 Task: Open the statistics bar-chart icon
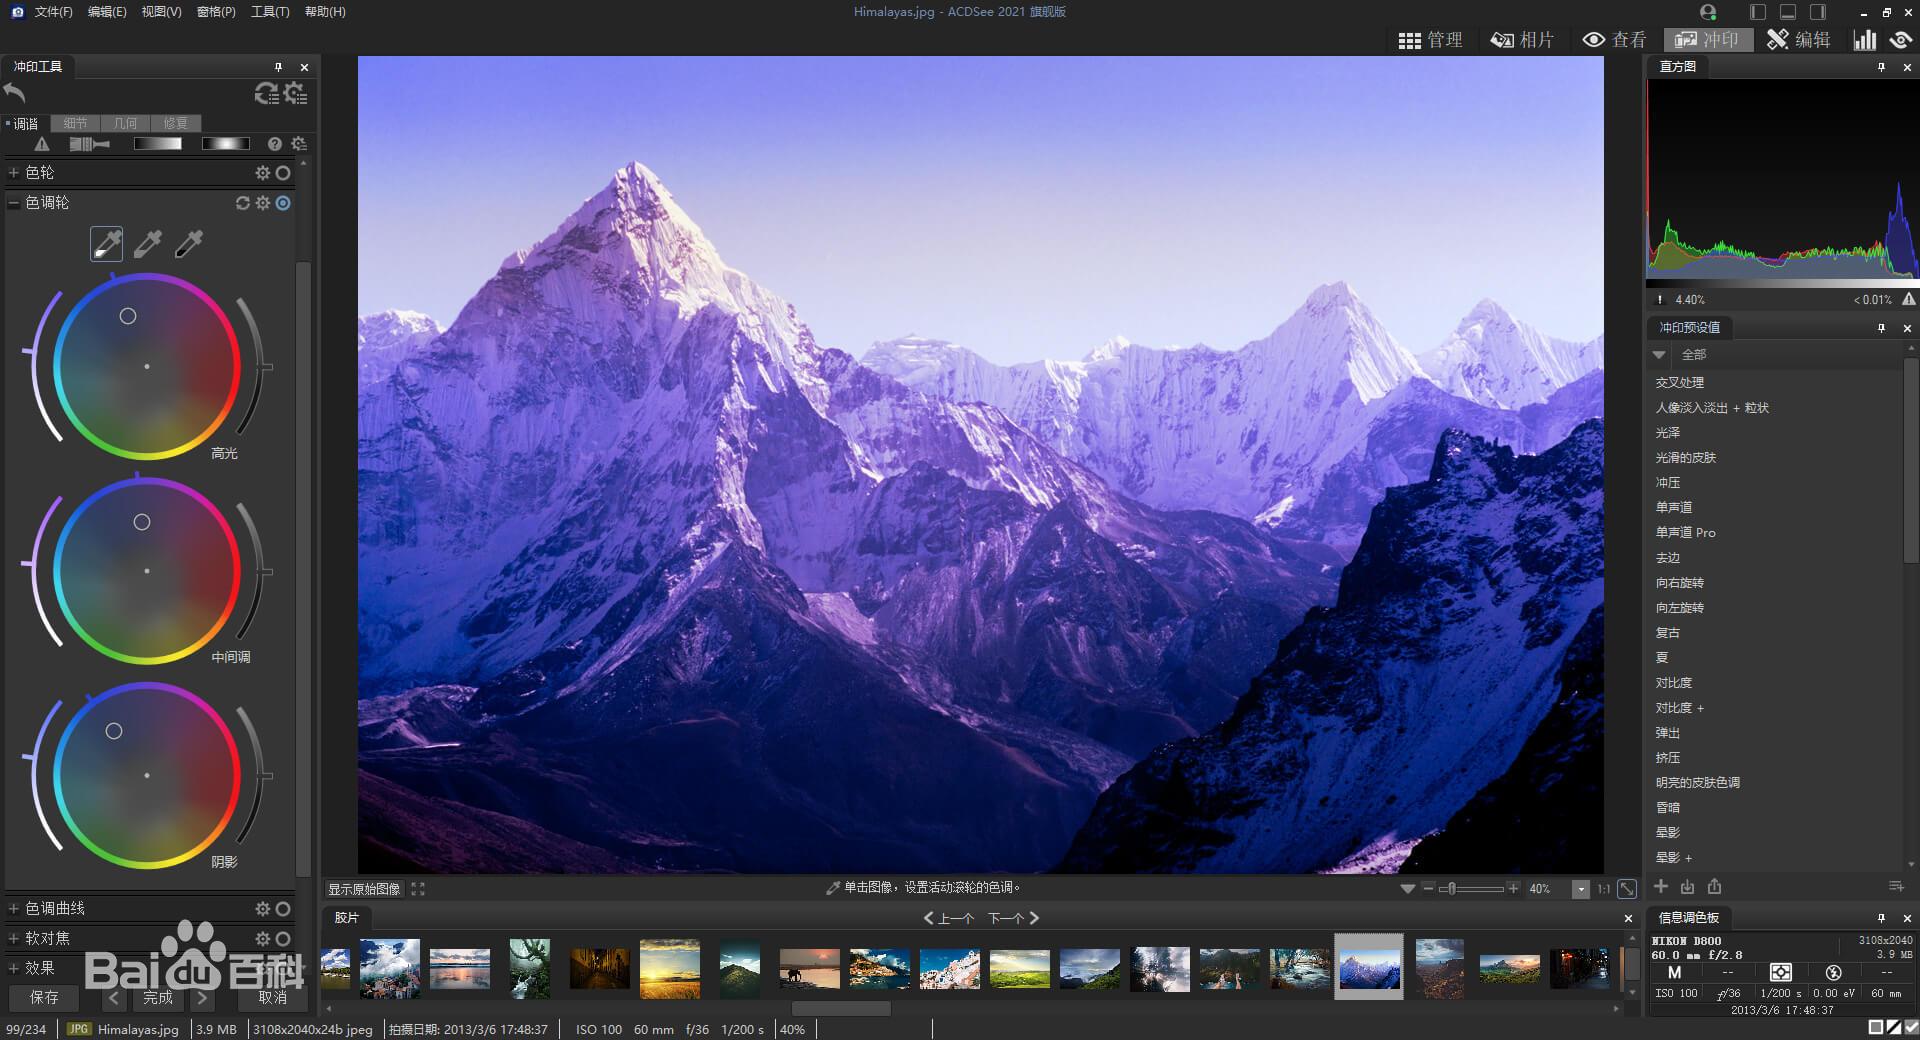click(x=1865, y=39)
